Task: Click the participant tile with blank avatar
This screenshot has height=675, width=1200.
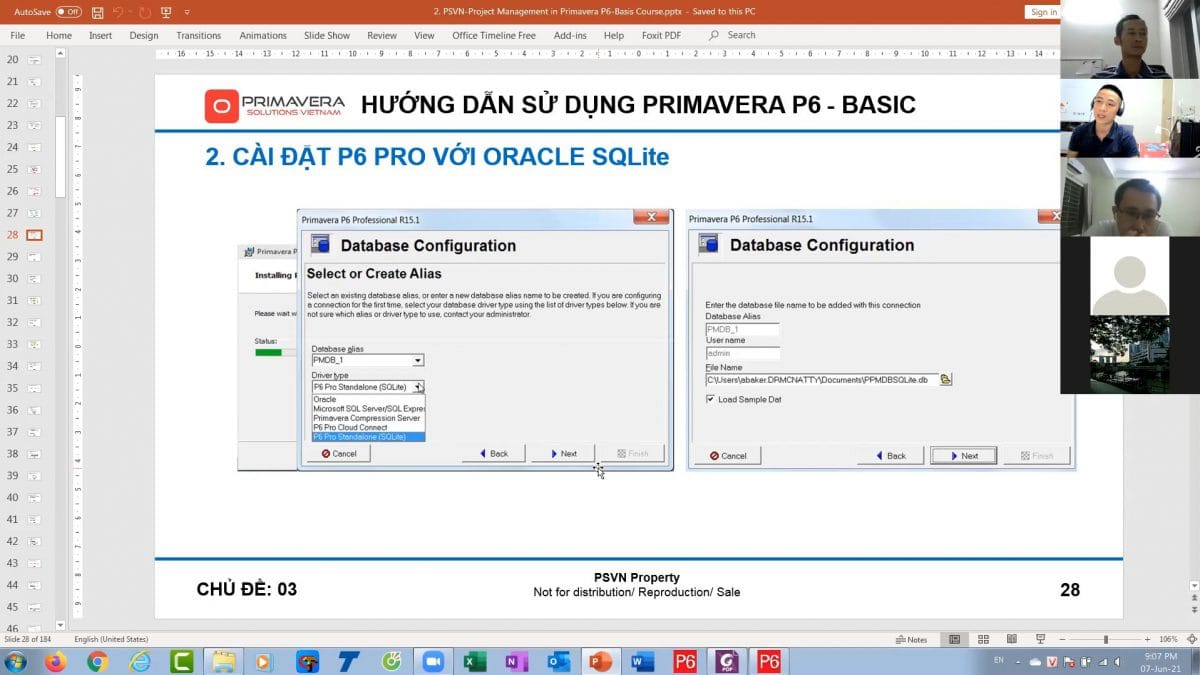Action: (x=1129, y=276)
